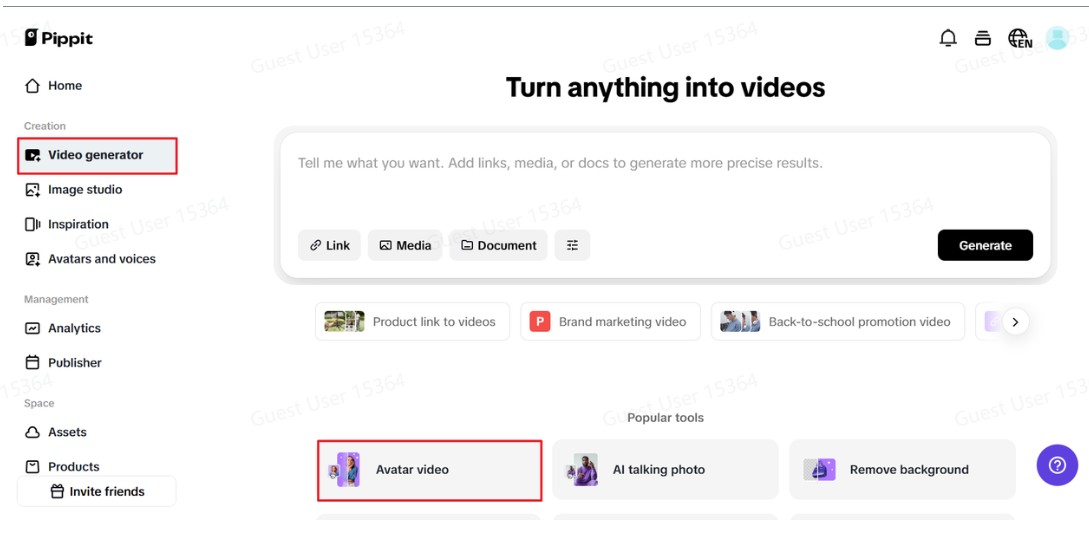This screenshot has width=1089, height=537.
Task: Click the Turn anything into videos heading
Action: coord(665,88)
